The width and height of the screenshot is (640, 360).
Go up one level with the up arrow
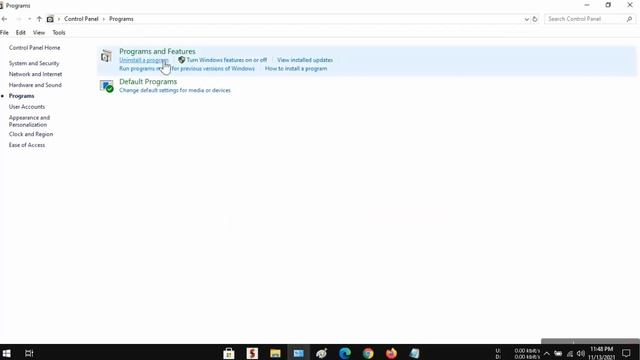[x=39, y=19]
